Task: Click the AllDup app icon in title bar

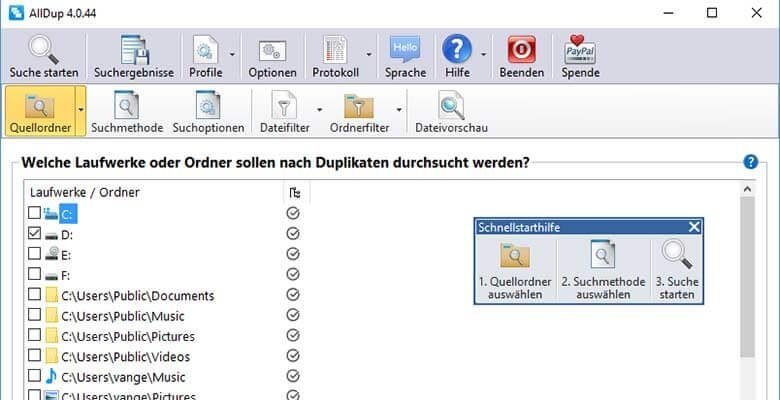Action: point(16,13)
